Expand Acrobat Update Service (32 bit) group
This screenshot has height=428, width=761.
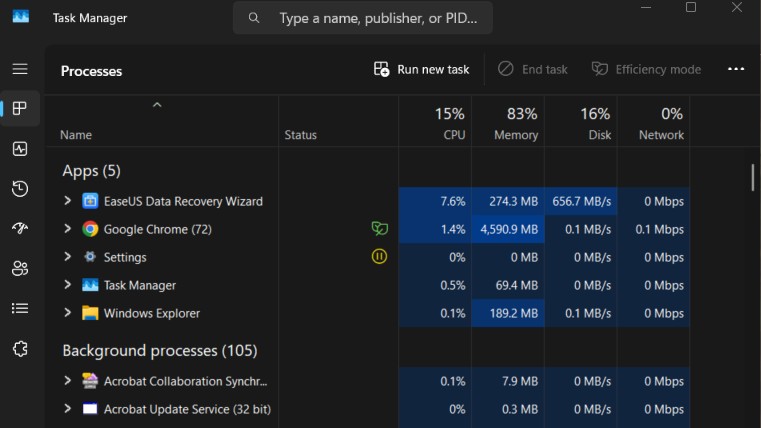(x=67, y=409)
